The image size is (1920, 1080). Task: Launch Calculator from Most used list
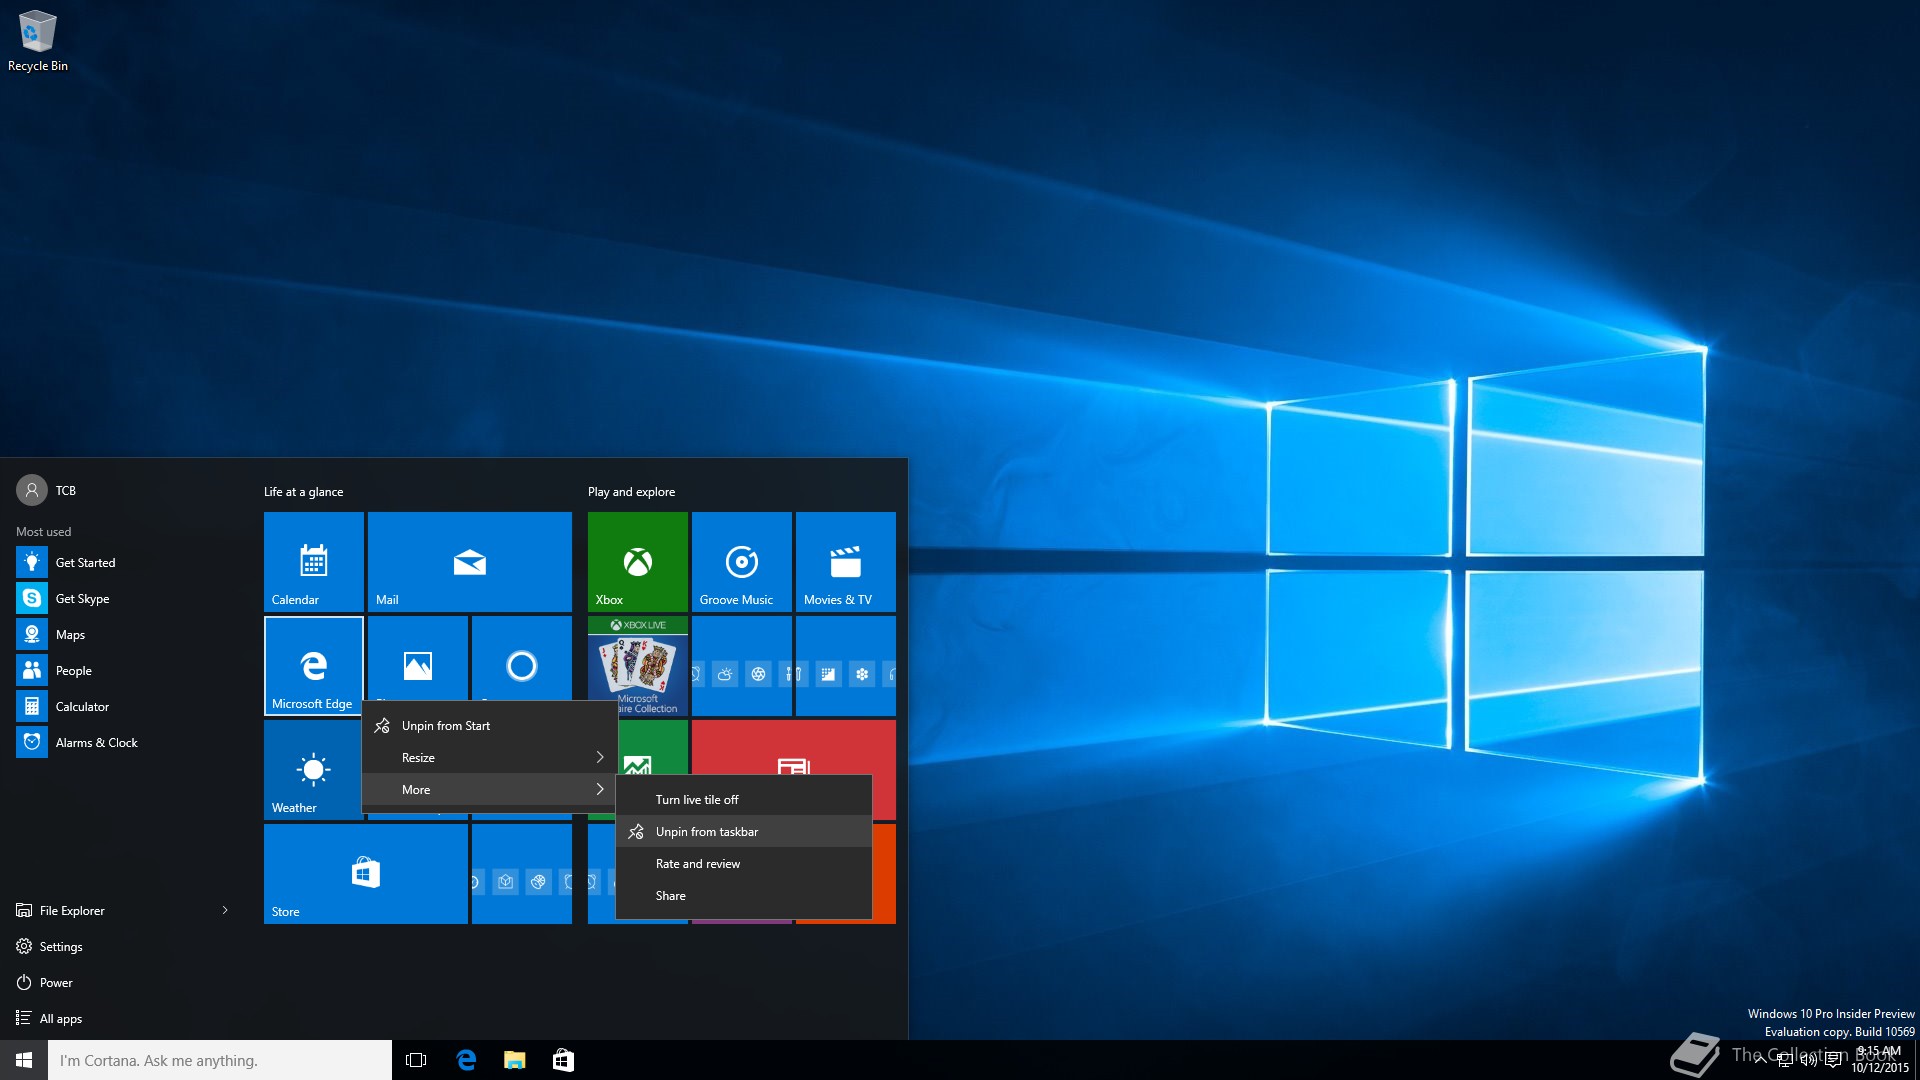[x=124, y=707]
